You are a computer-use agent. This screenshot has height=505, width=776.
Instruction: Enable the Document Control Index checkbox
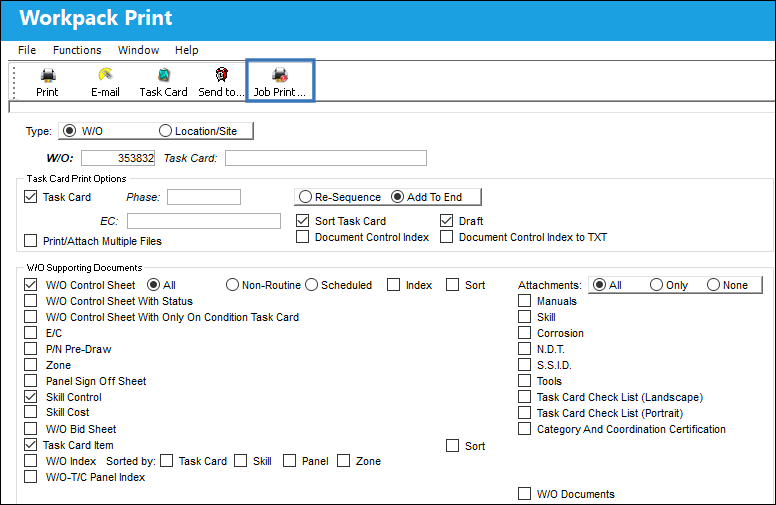[x=302, y=237]
